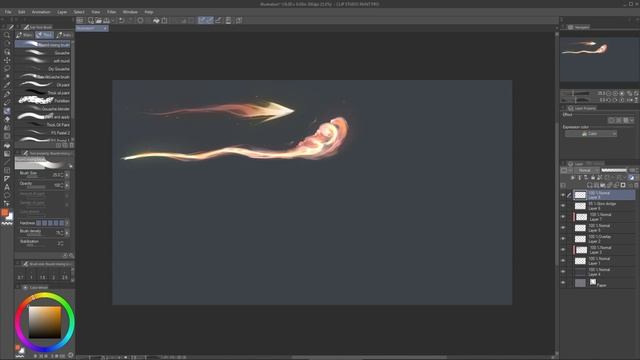Screen dimensions: 640x360
Task: Click the Redo toolbar icon
Action: point(130,20)
